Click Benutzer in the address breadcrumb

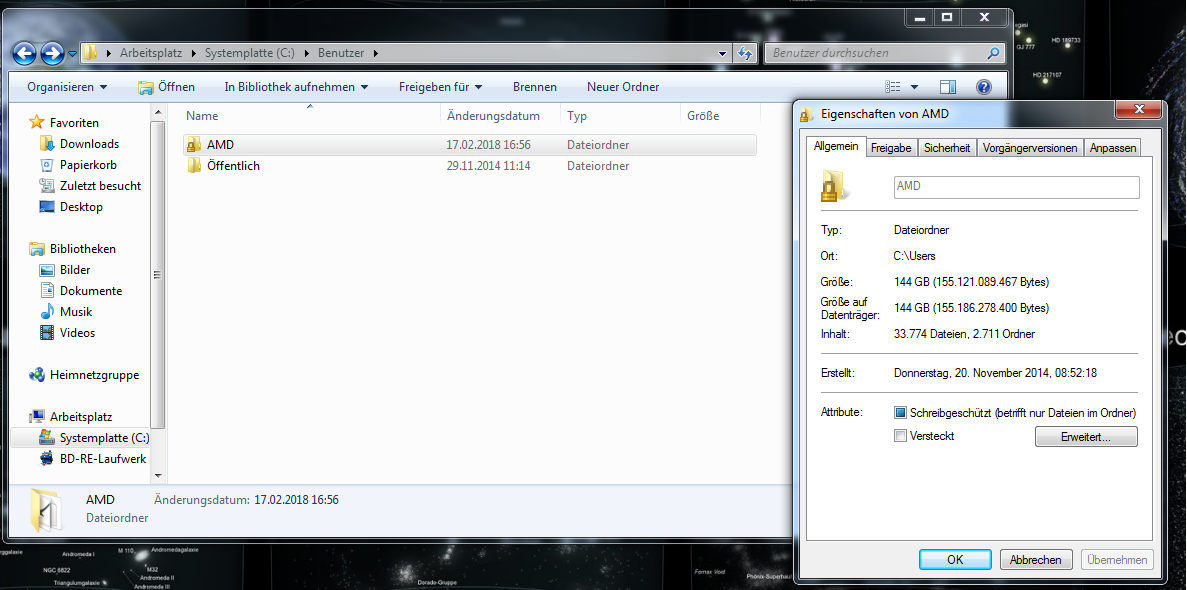(x=341, y=53)
